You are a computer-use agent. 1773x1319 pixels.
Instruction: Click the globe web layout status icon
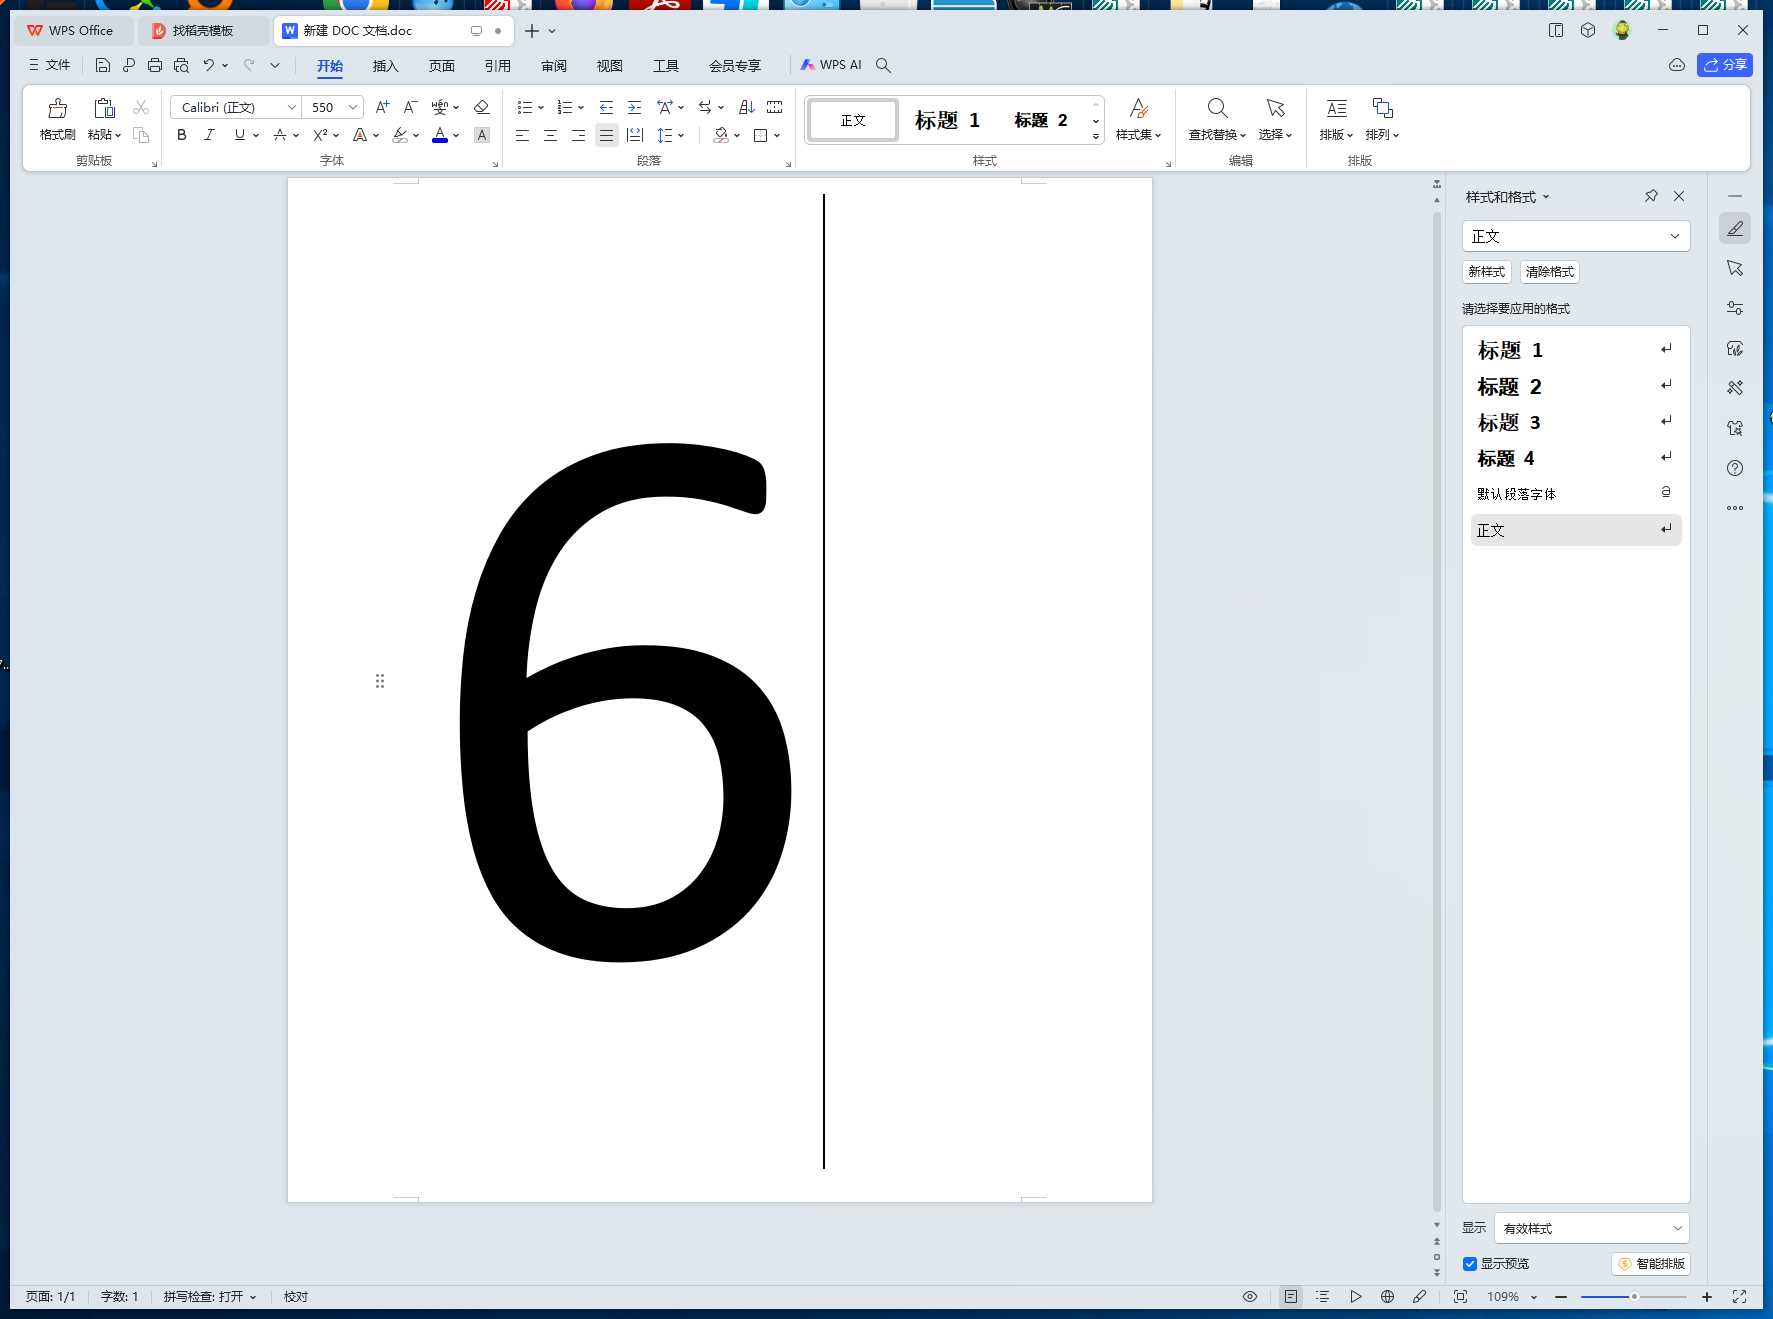1387,1296
